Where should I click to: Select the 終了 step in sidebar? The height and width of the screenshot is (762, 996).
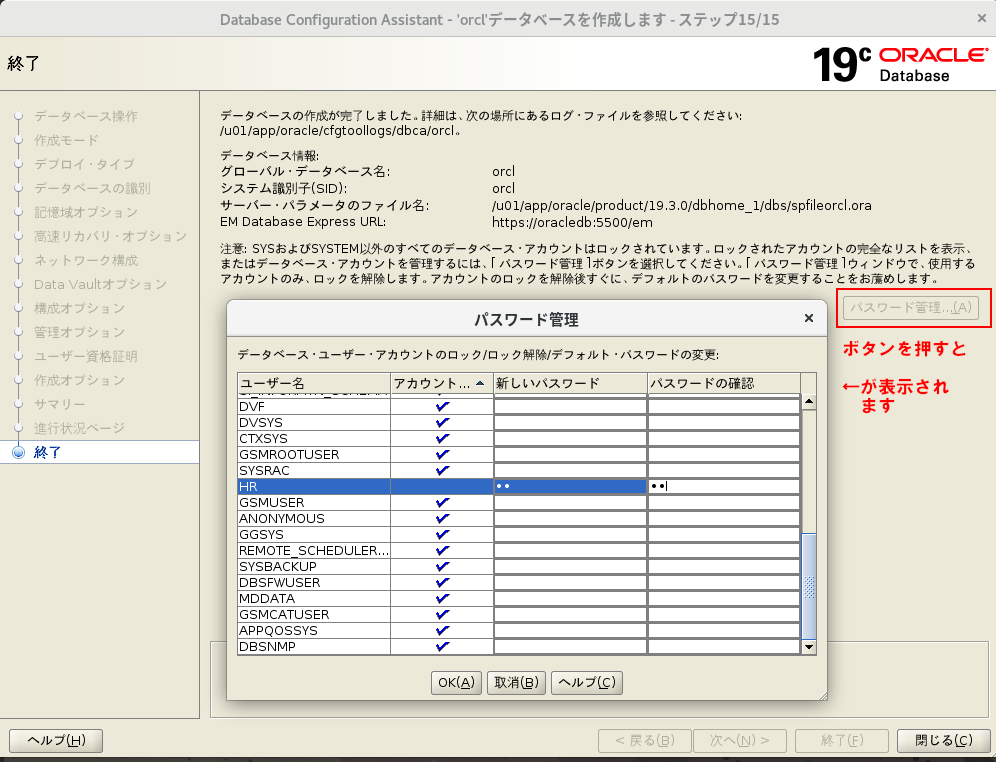coord(48,452)
